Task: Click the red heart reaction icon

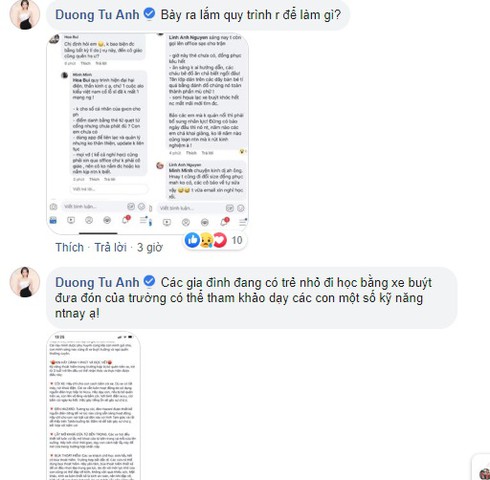Action: 220,240
